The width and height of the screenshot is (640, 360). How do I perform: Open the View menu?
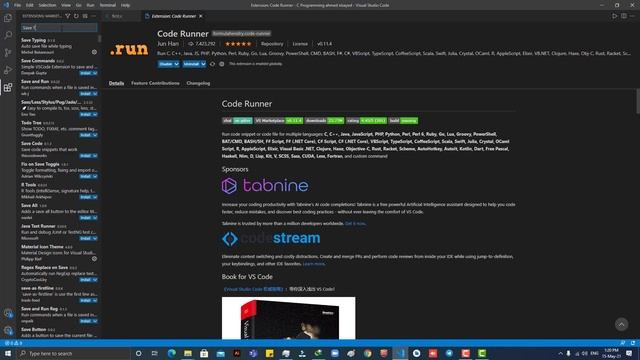tap(66, 5)
